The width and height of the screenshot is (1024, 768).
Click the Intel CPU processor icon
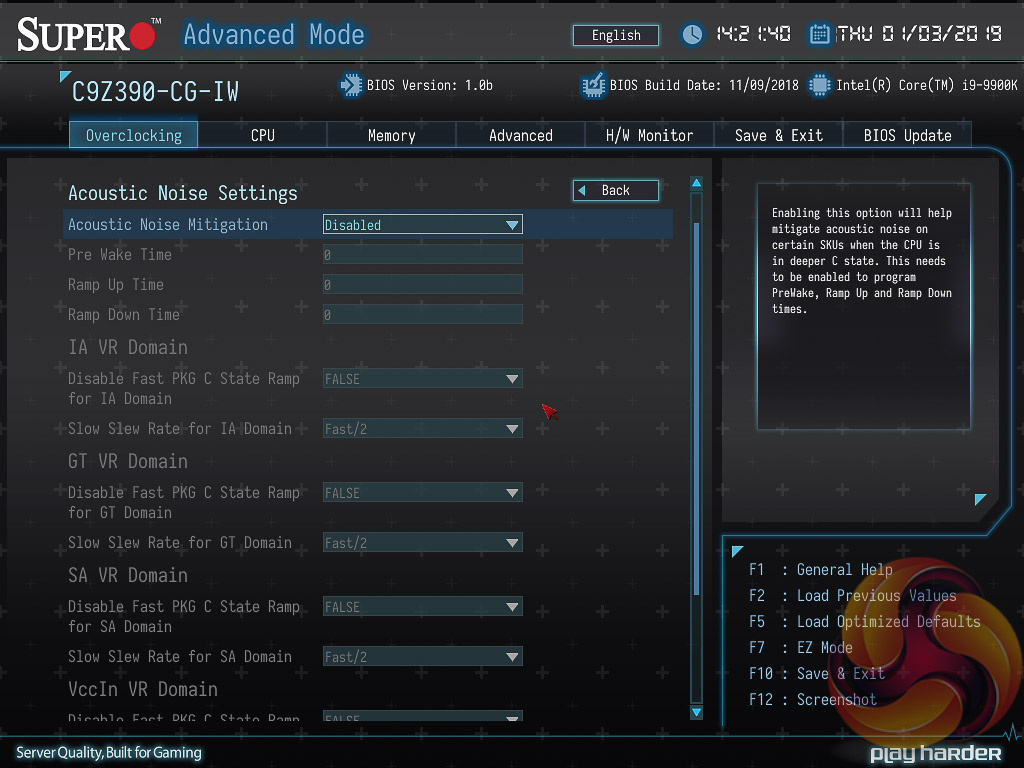point(820,85)
